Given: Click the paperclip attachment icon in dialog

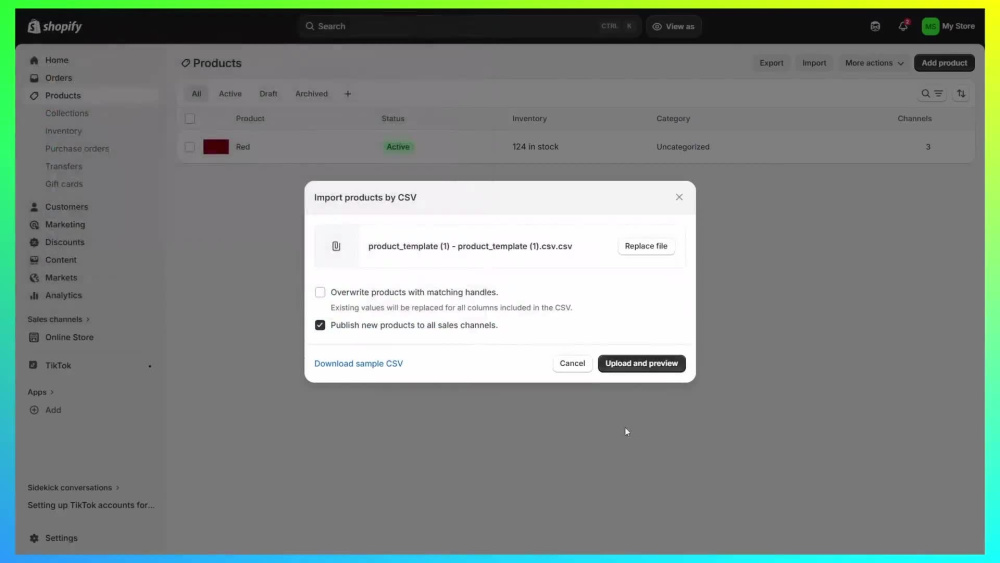Looking at the screenshot, I should click(336, 246).
